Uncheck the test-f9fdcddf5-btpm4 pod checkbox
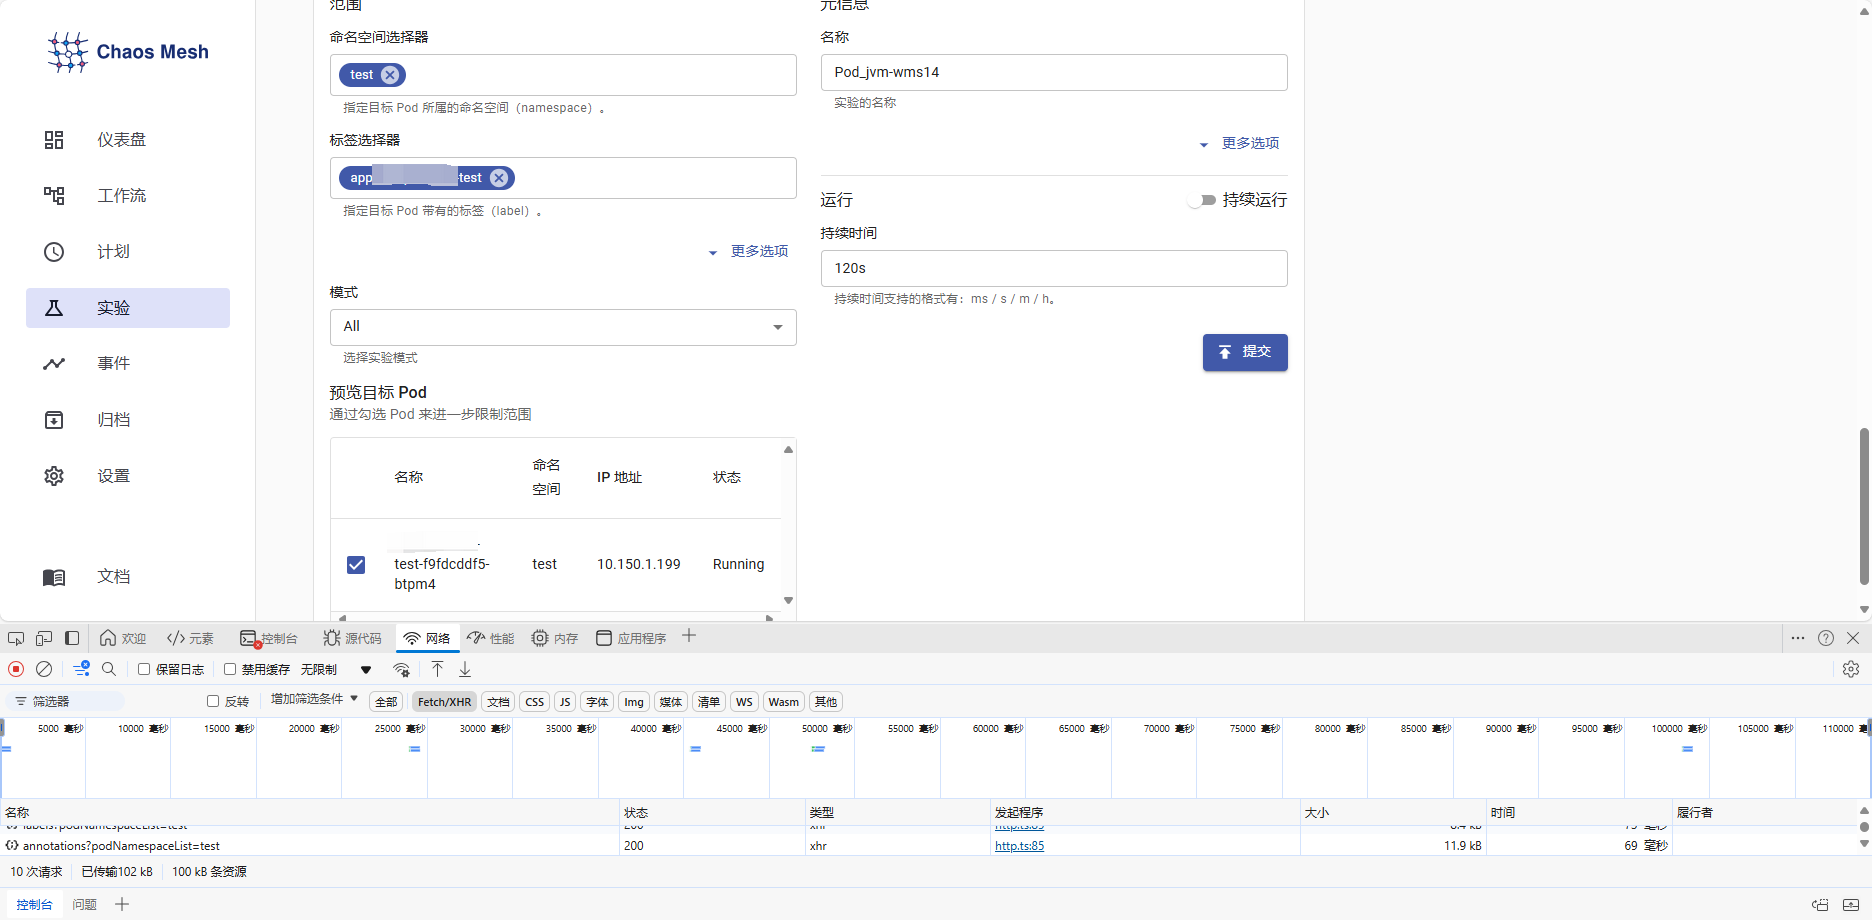The width and height of the screenshot is (1872, 920). pyautogui.click(x=356, y=565)
